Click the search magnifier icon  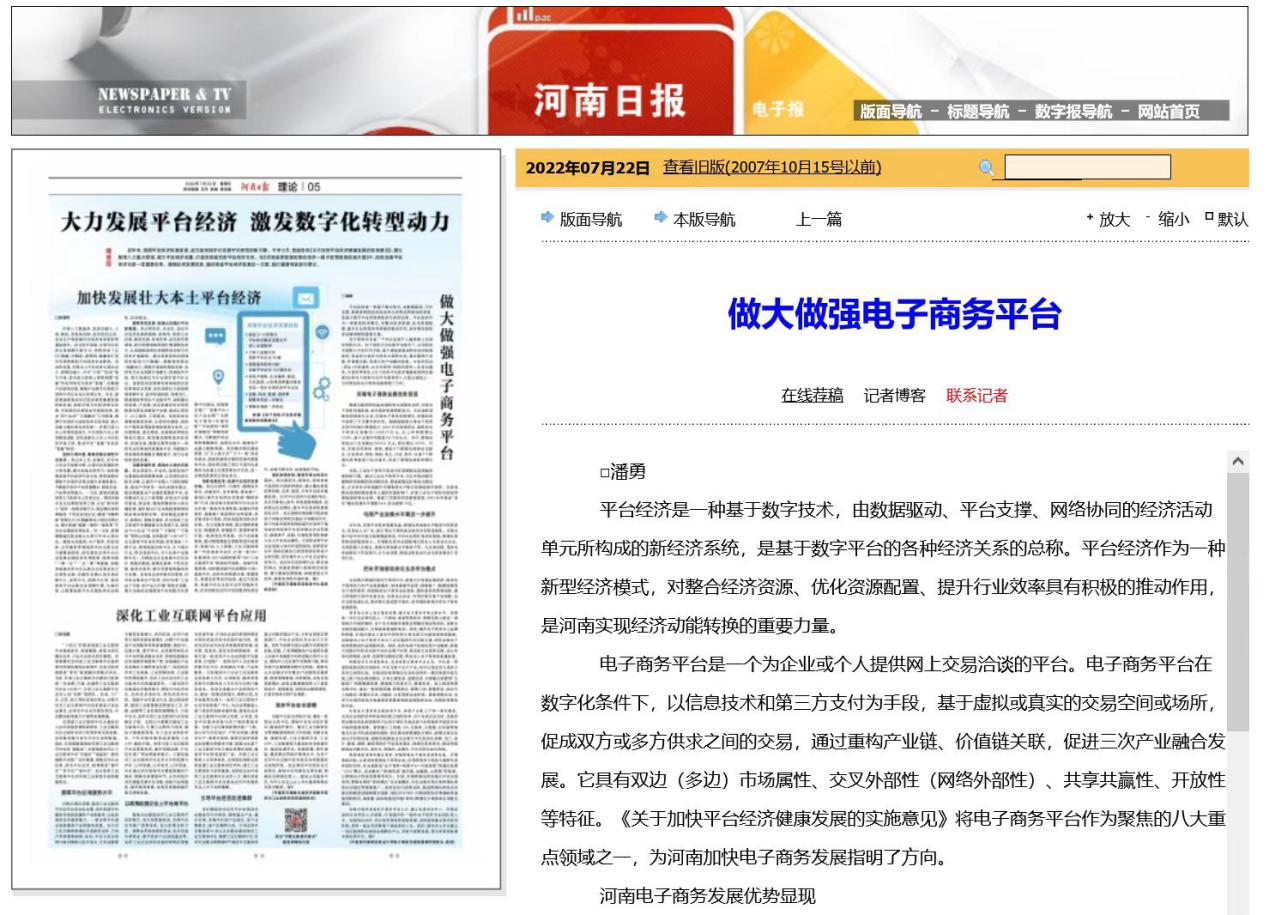pyautogui.click(x=987, y=168)
